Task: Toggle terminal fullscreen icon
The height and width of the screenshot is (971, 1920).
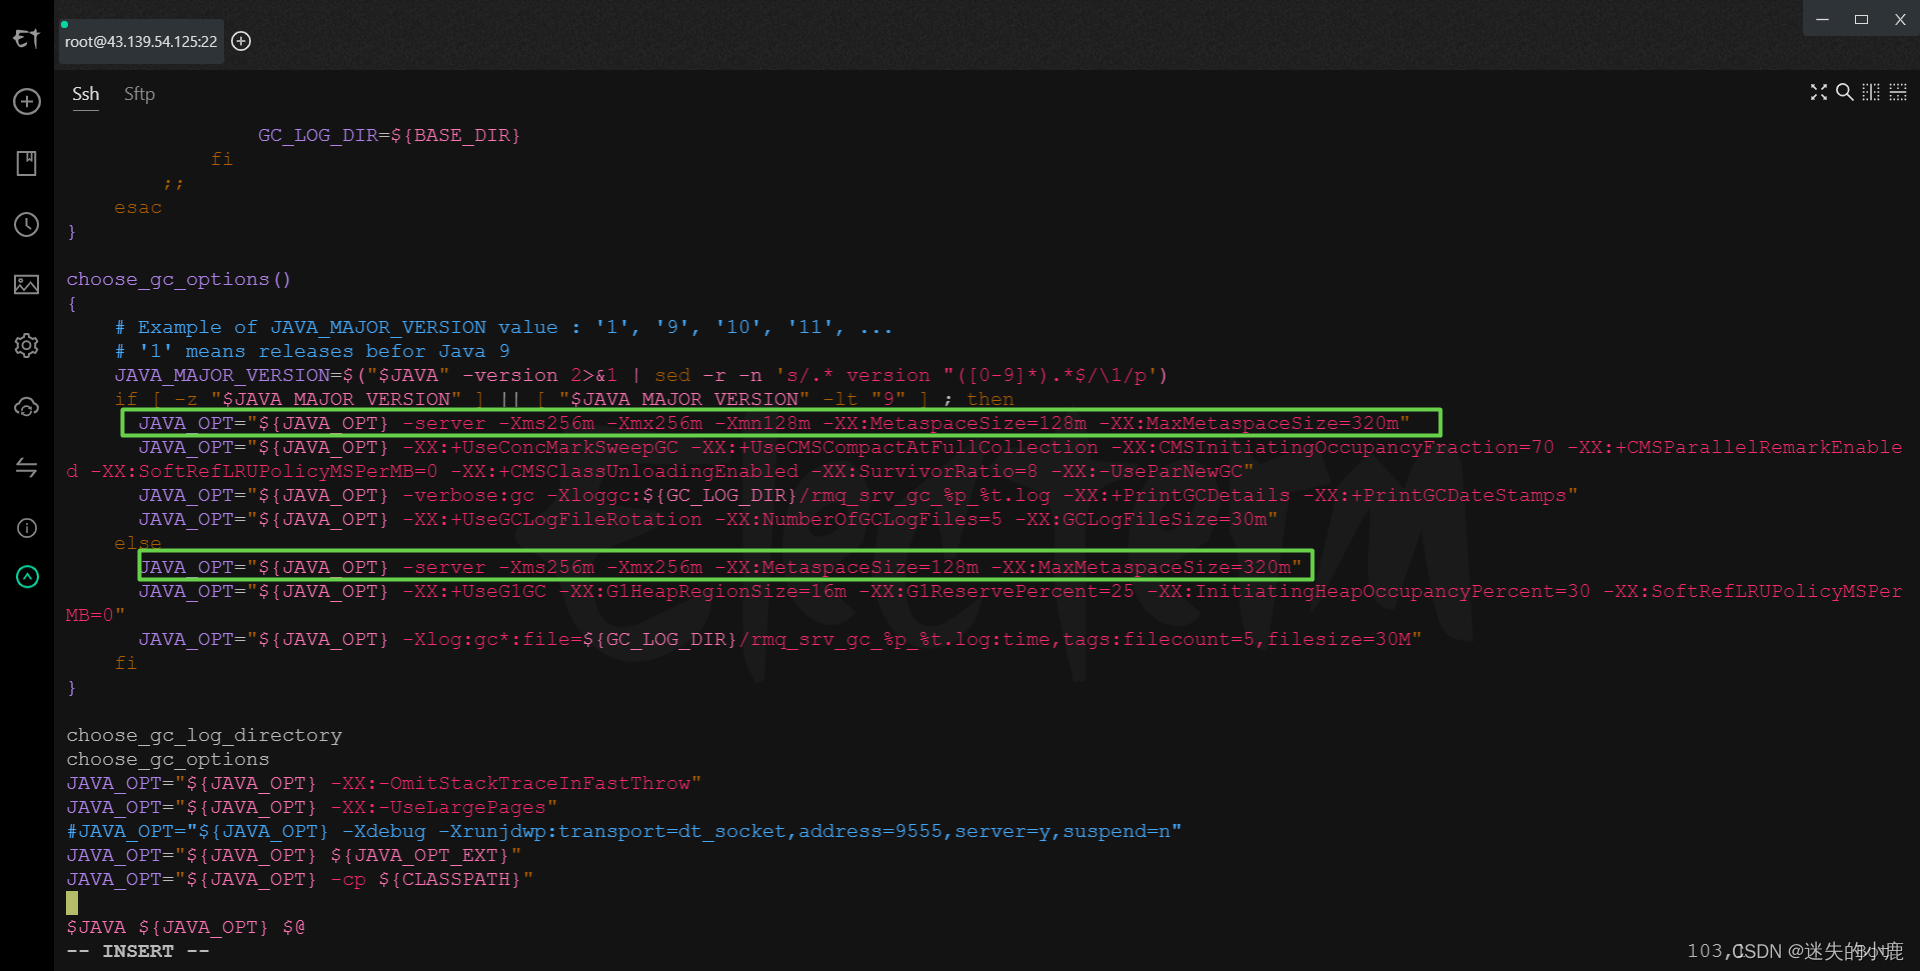Action: tap(1818, 92)
